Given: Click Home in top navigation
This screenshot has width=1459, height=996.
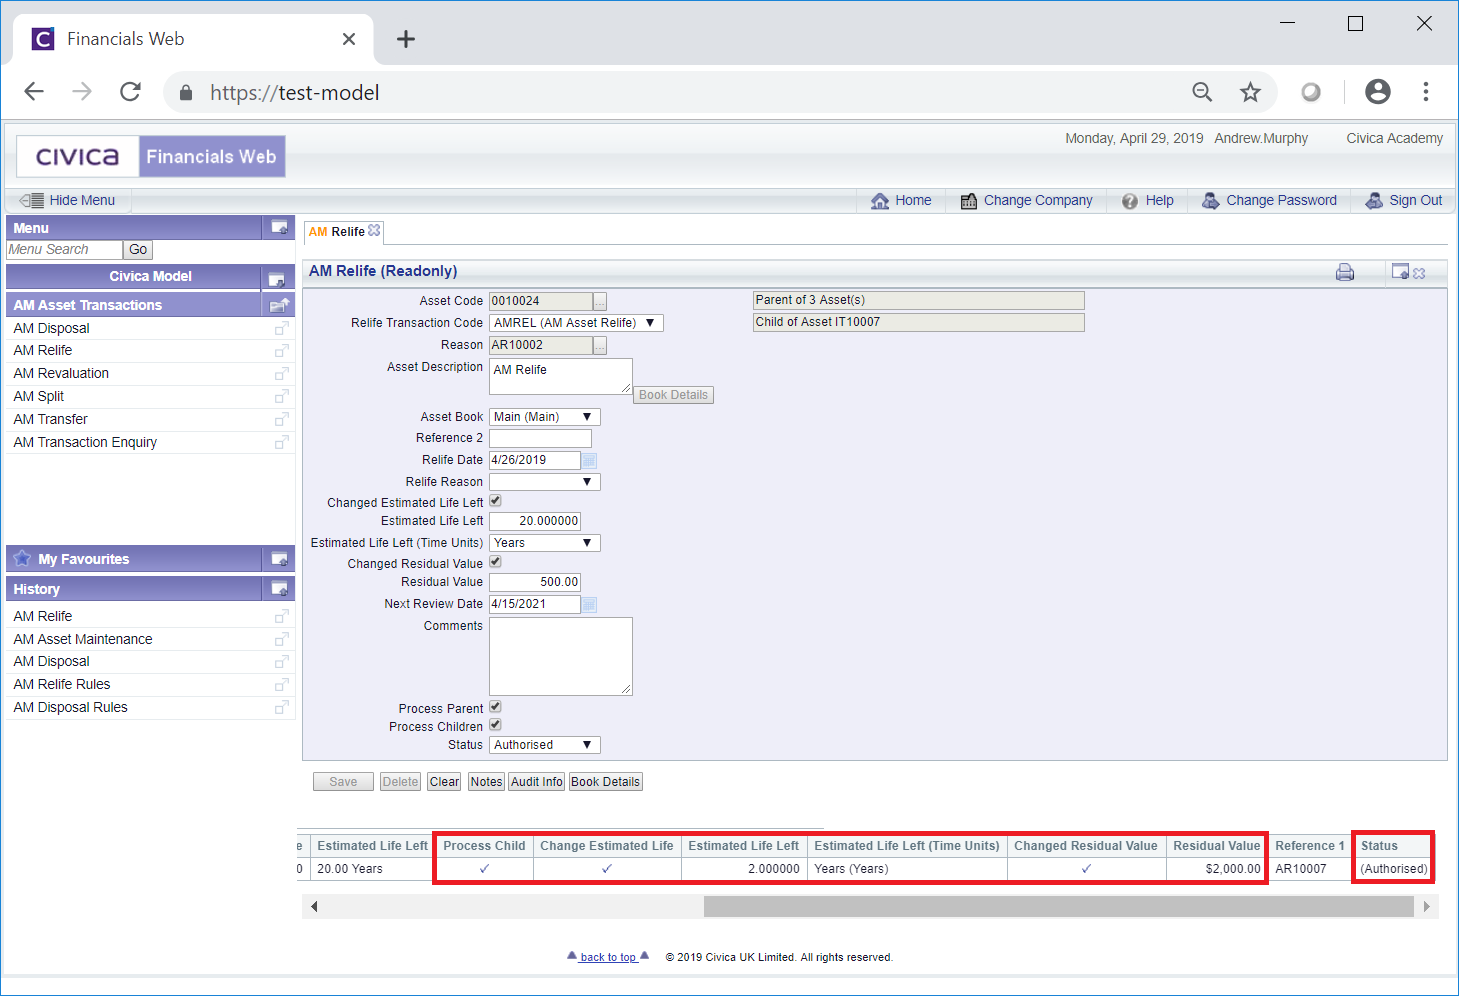Looking at the screenshot, I should pyautogui.click(x=901, y=200).
